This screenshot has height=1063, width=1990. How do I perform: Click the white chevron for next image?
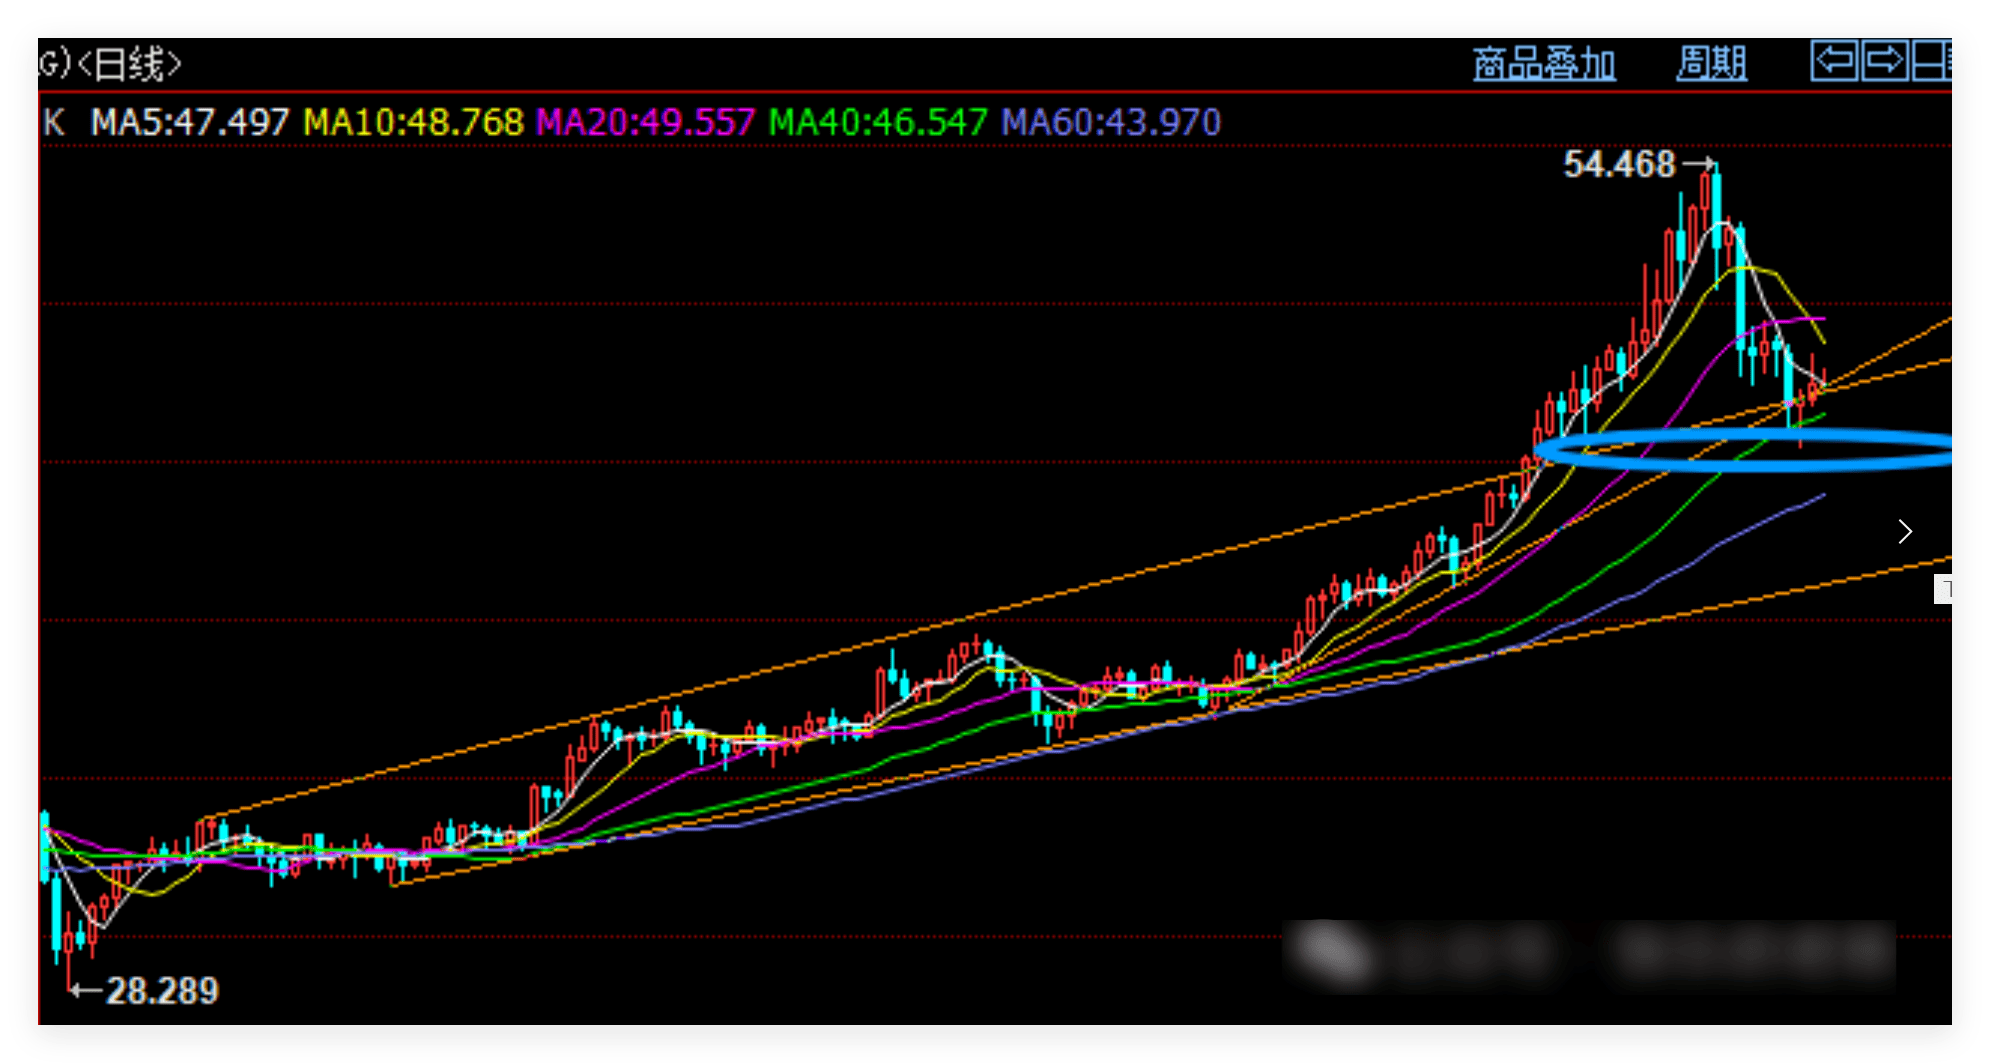1905,532
